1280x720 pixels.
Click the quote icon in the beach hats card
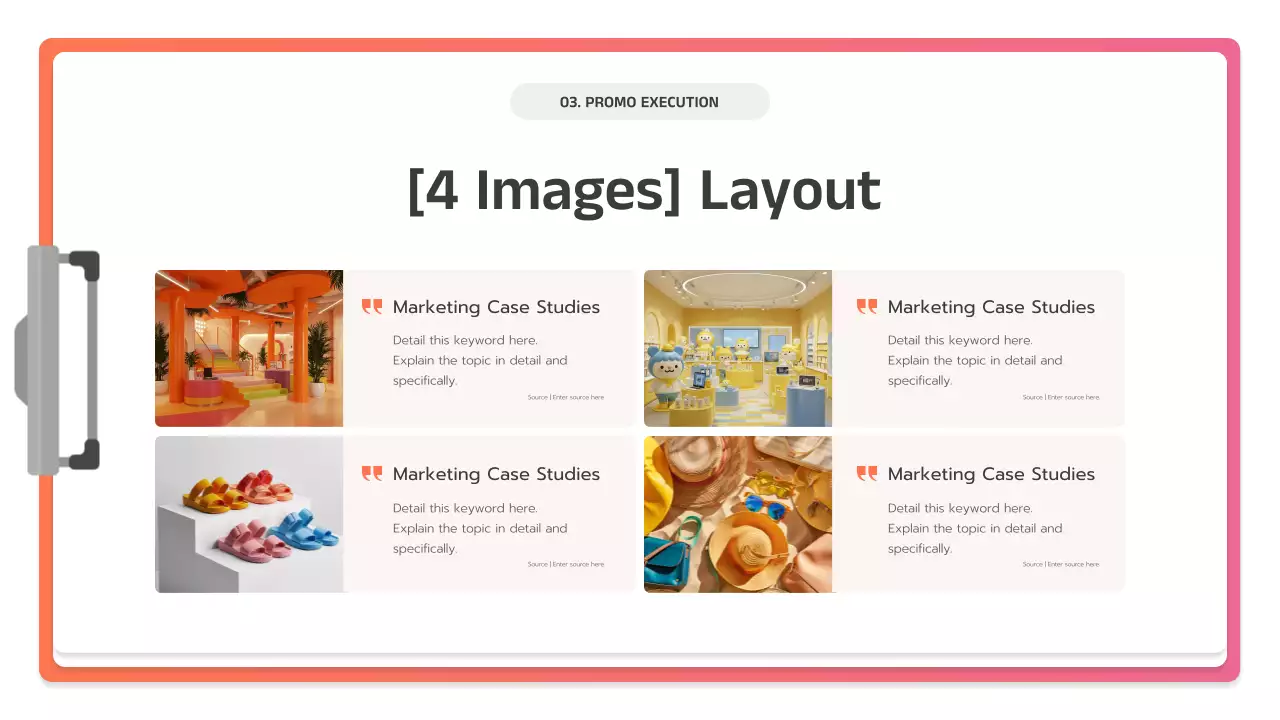[867, 474]
